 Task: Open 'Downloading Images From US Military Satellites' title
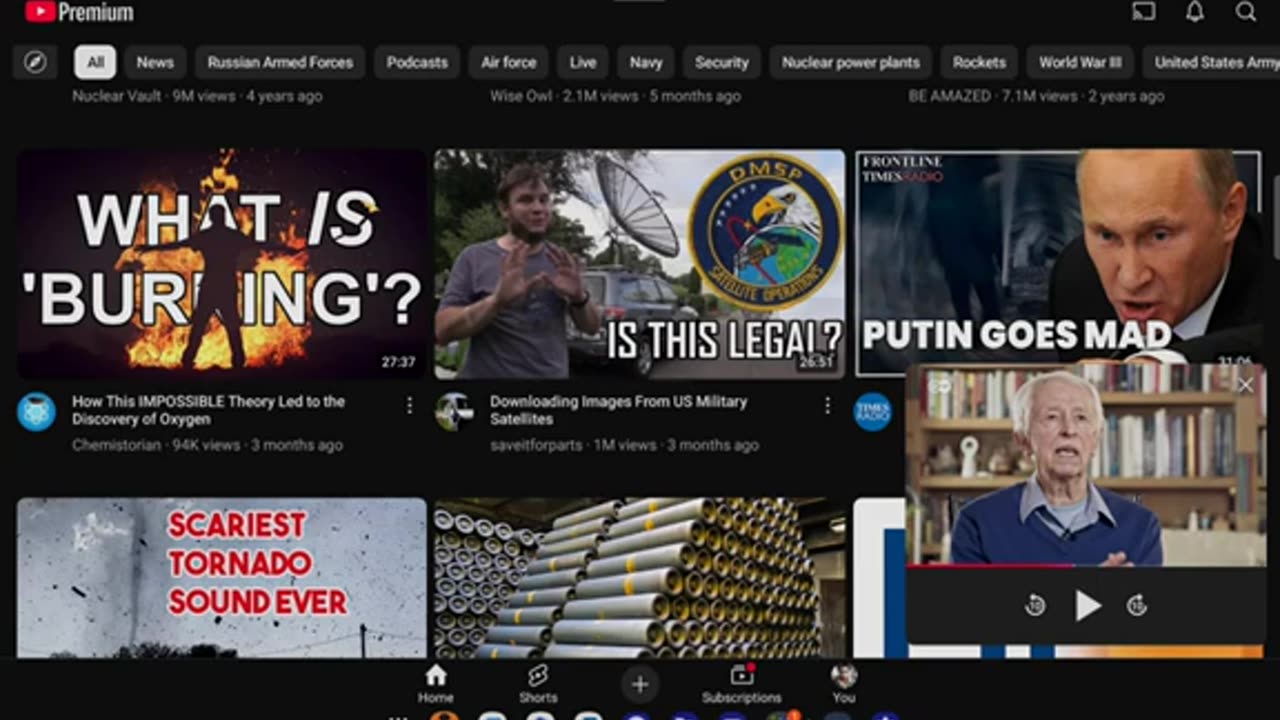click(618, 410)
